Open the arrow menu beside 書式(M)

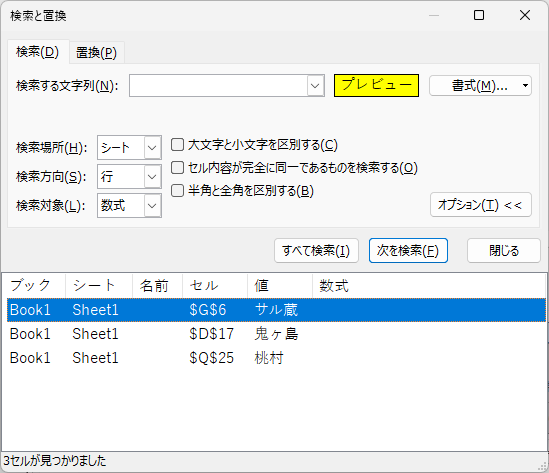[x=525, y=86]
